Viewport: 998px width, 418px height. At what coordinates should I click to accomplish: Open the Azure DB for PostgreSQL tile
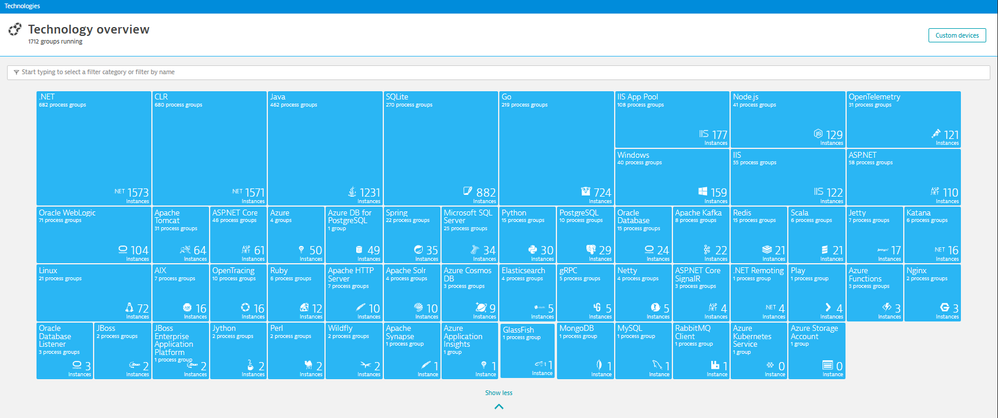pos(354,235)
